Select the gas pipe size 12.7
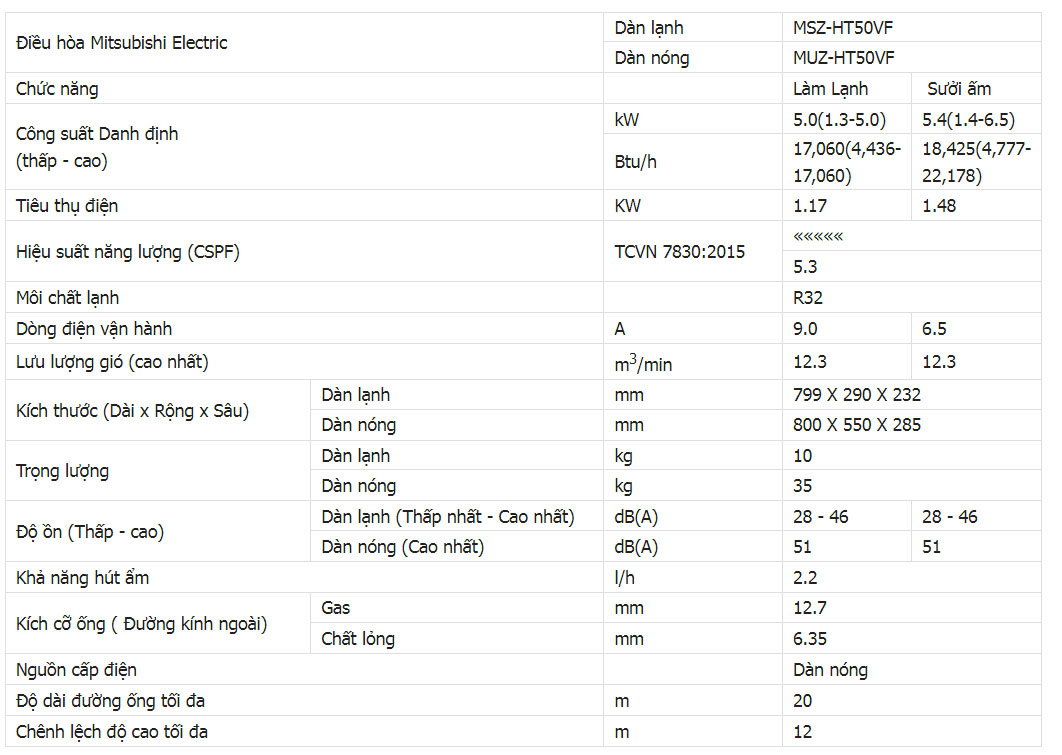Viewport: 1062px width, 755px height. click(x=810, y=608)
